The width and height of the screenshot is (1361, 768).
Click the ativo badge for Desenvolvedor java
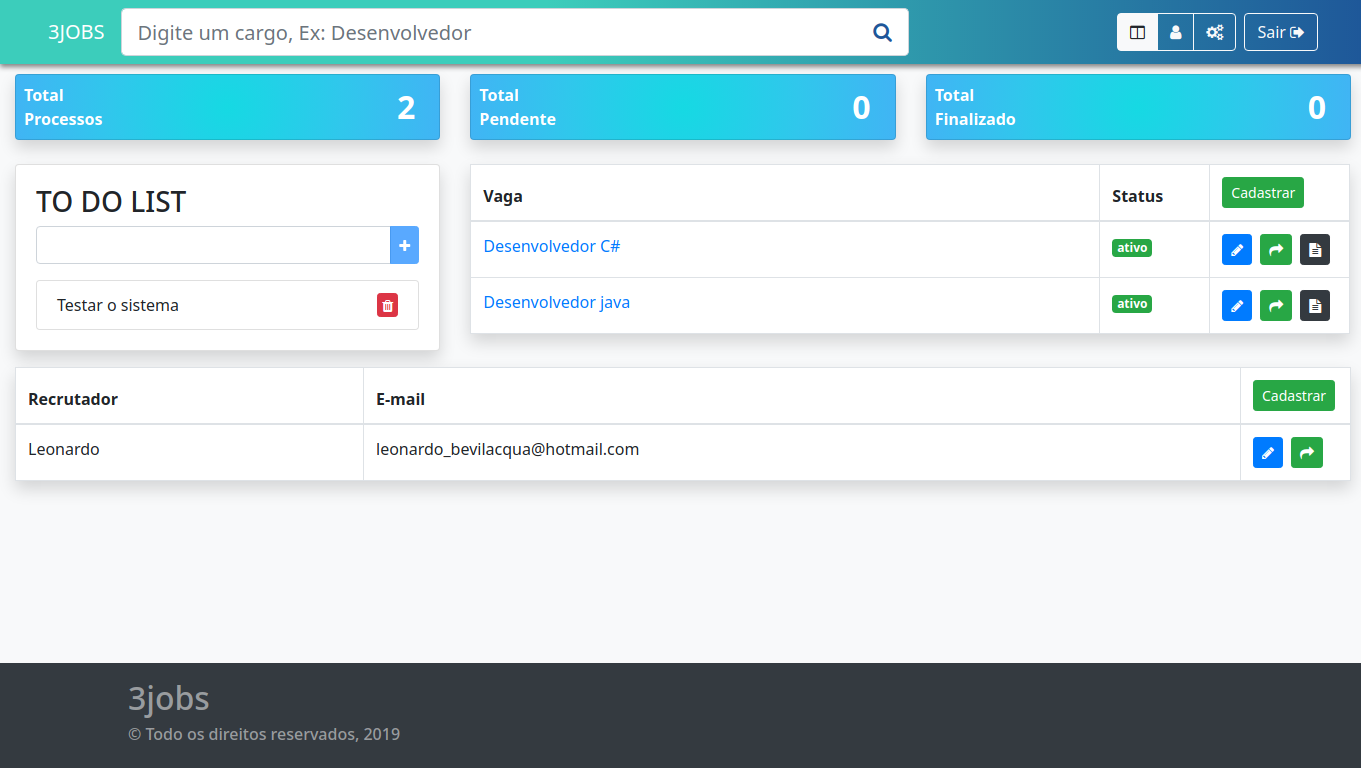tap(1132, 303)
